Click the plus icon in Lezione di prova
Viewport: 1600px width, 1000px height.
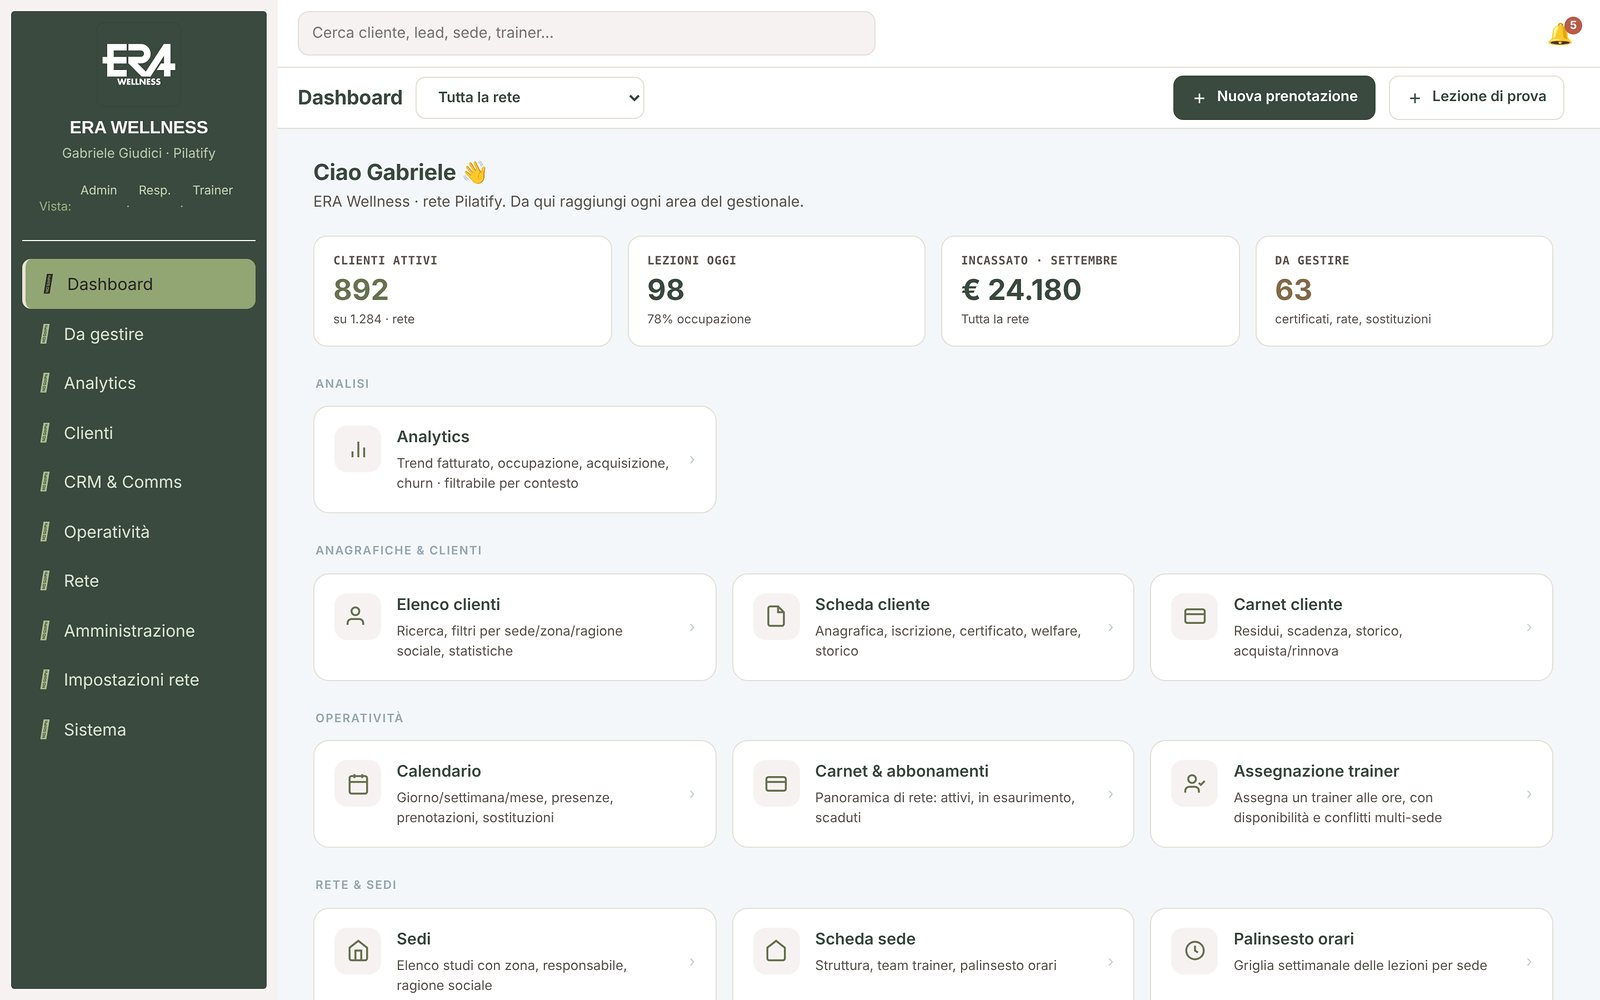1414,98
